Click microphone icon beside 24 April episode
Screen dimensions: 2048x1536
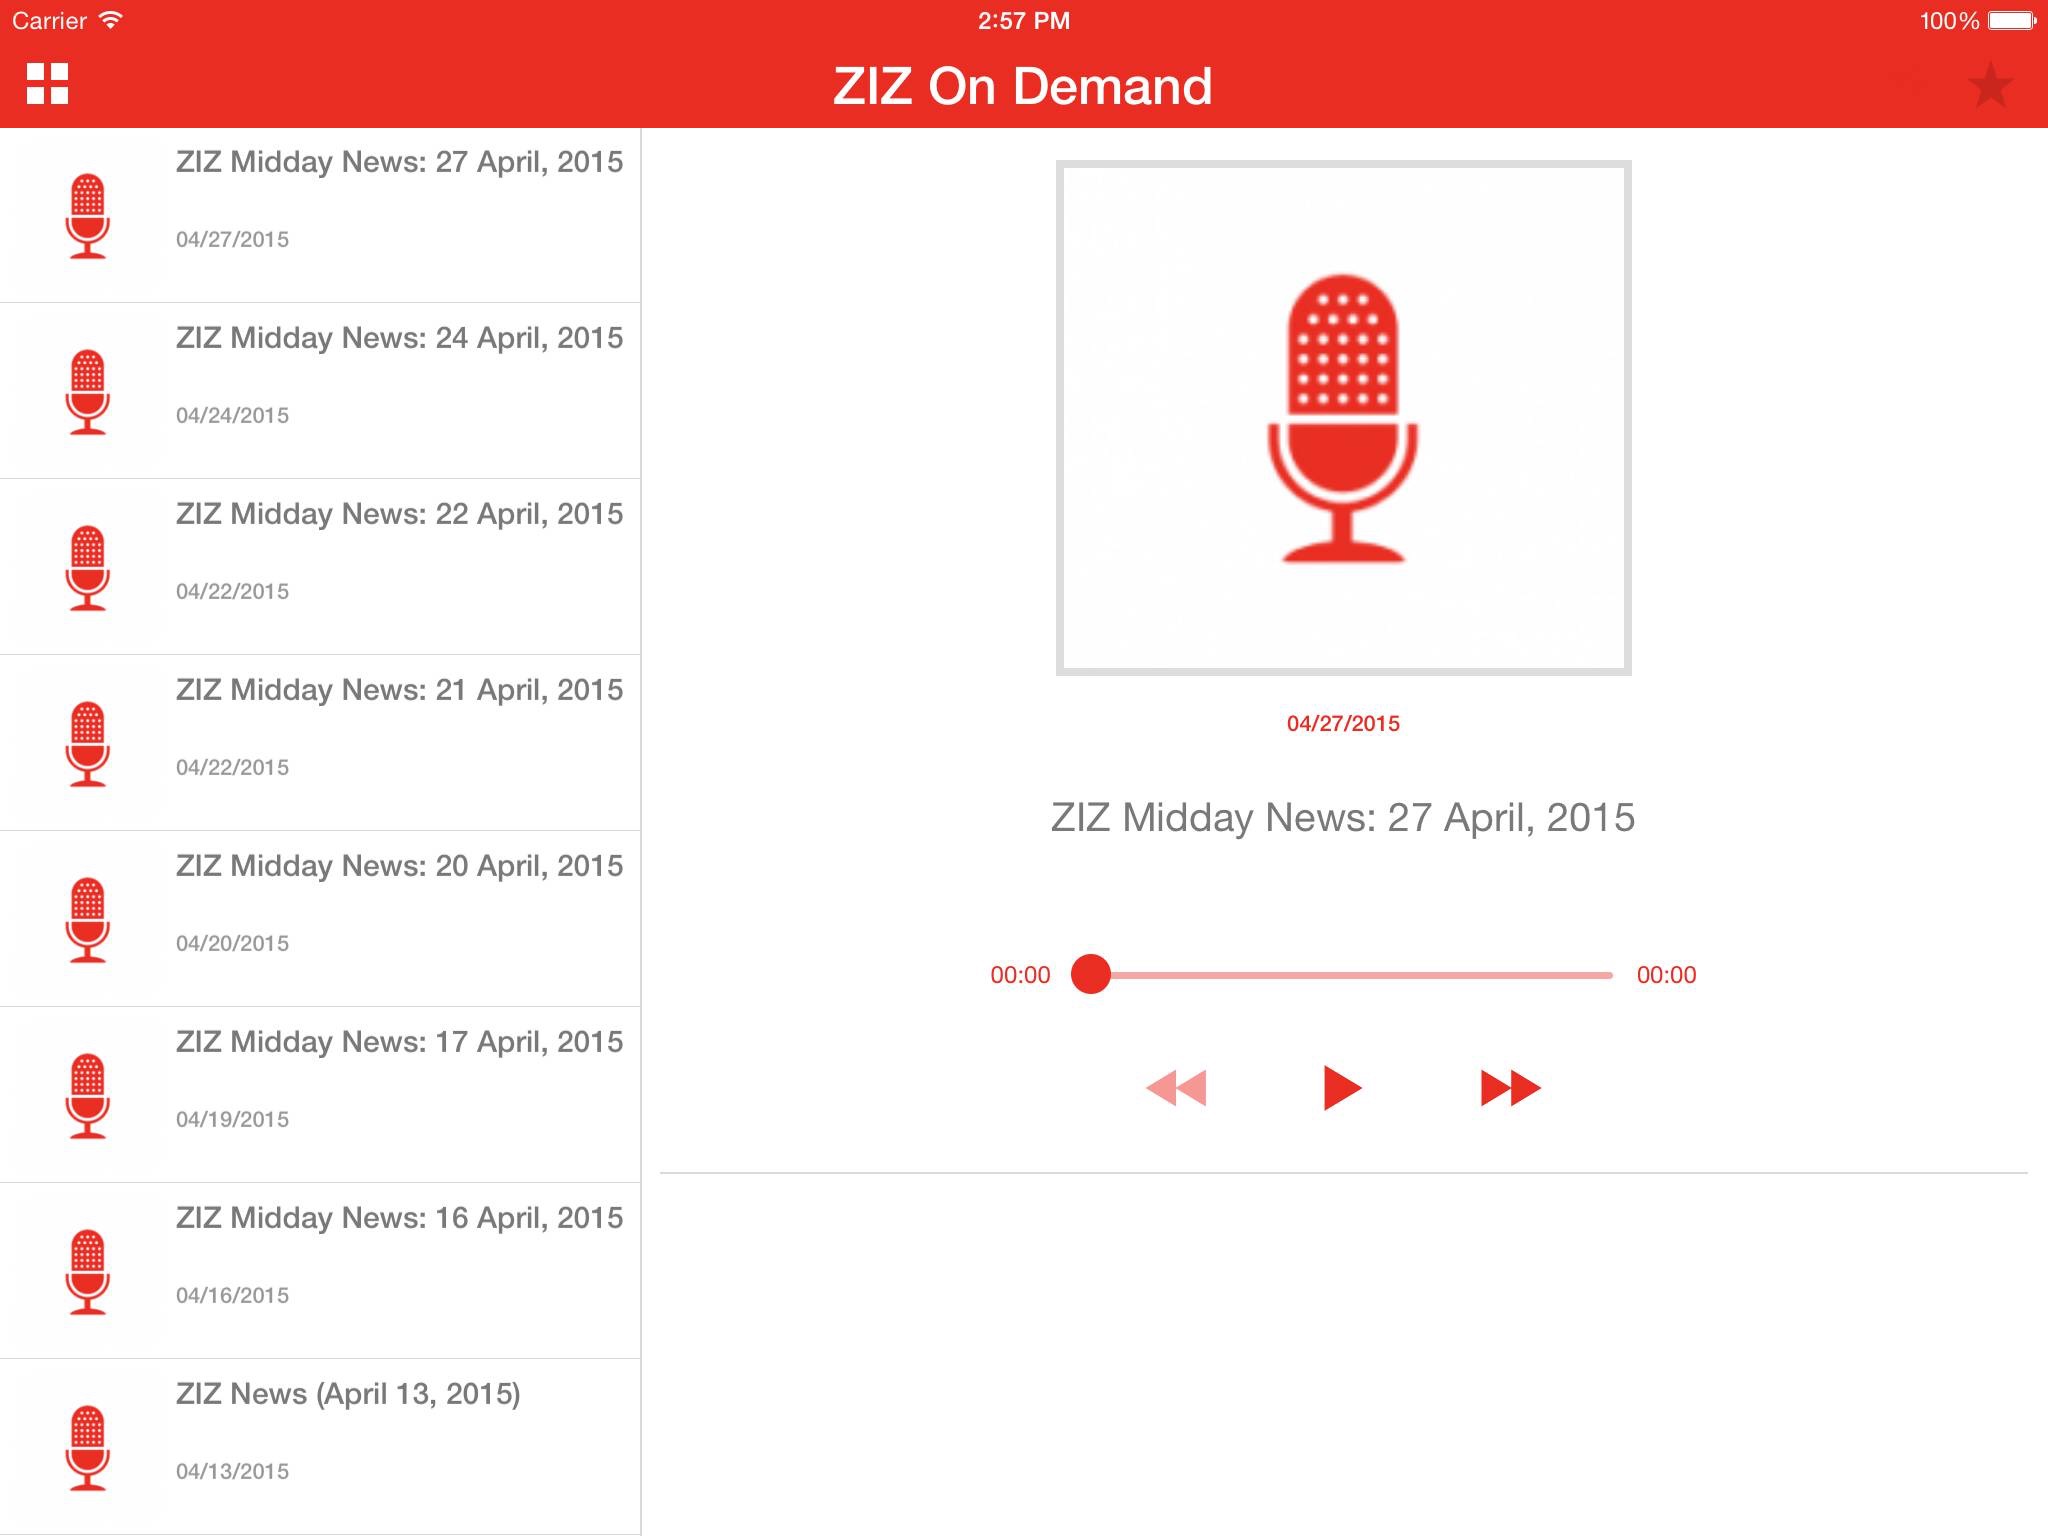87,391
